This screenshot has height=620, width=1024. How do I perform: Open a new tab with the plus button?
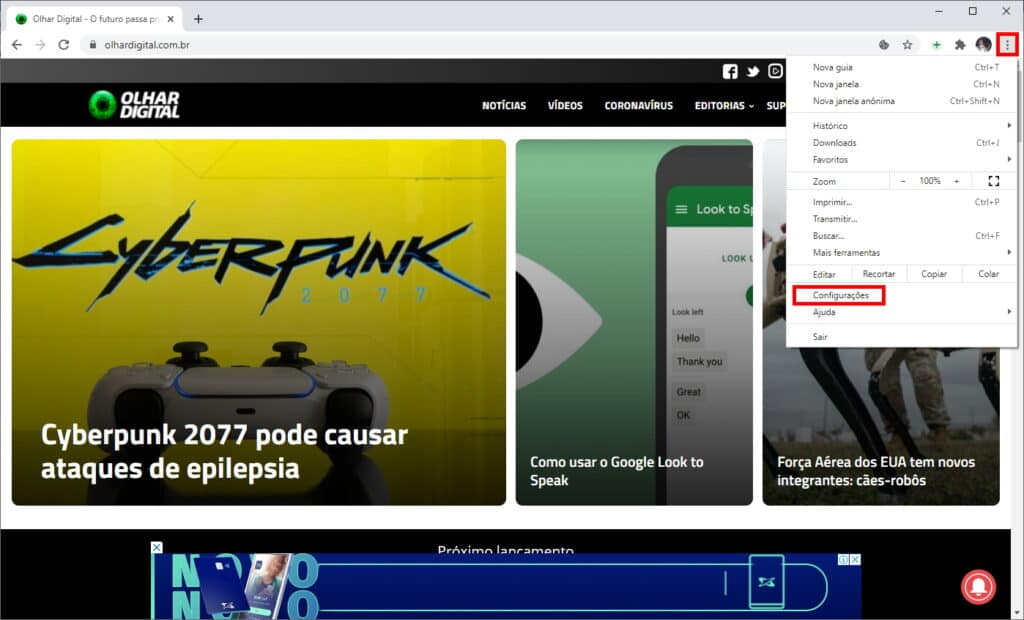pos(198,19)
